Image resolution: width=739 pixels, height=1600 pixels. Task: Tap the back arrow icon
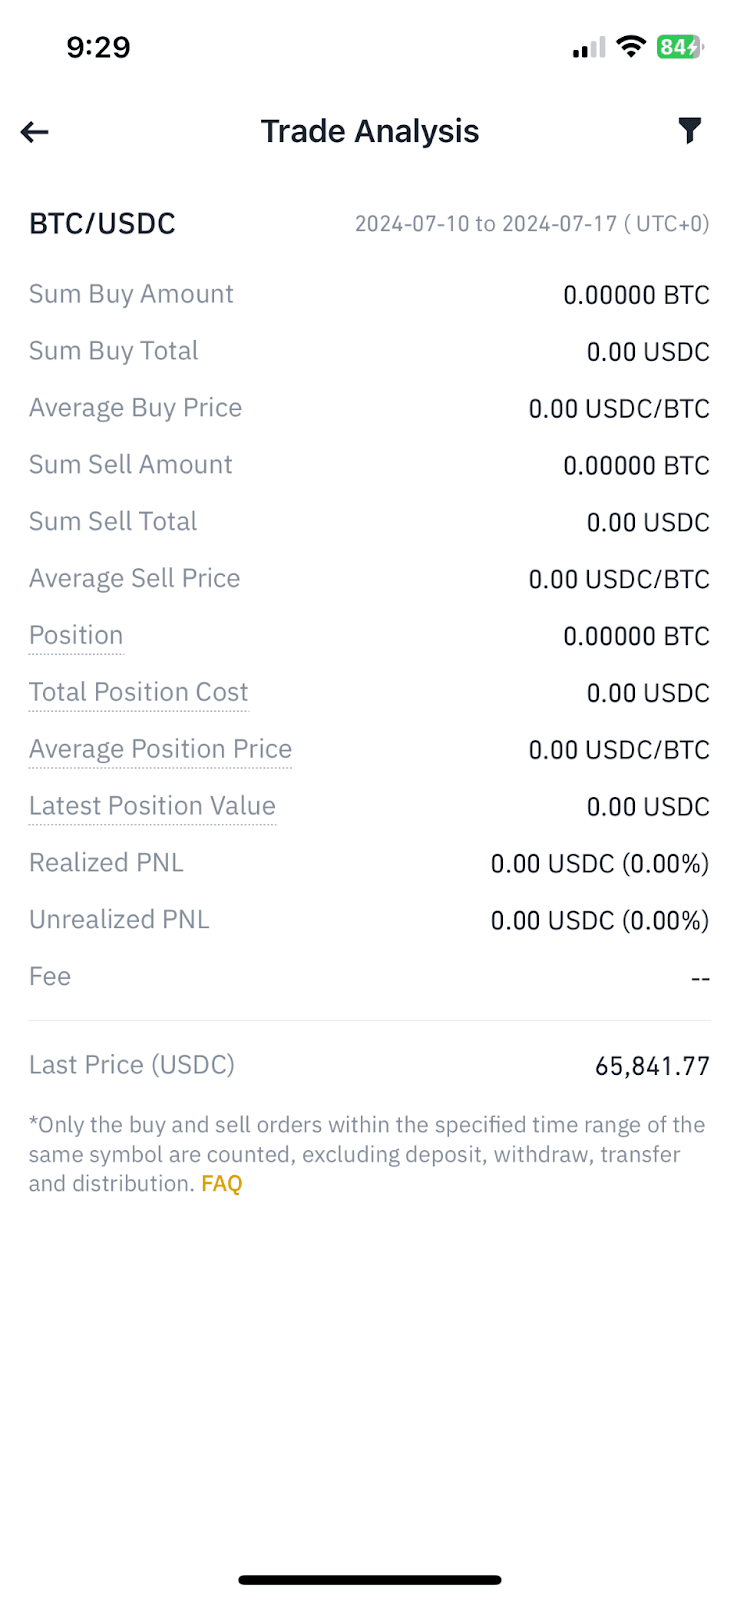pos(35,132)
